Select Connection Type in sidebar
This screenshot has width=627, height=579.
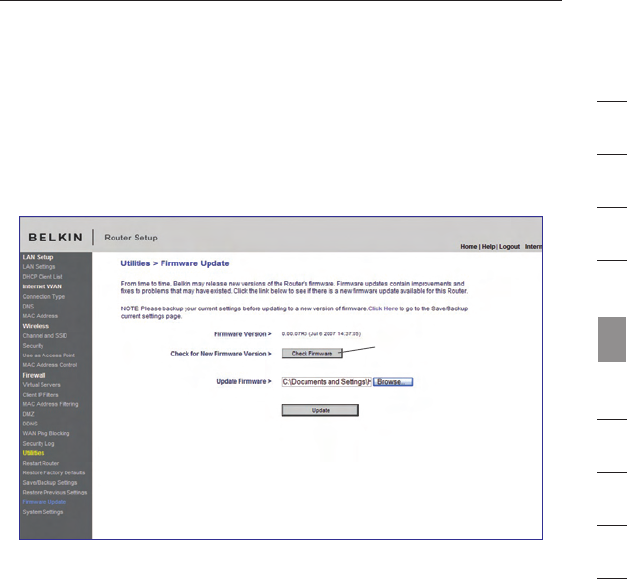click(44, 297)
